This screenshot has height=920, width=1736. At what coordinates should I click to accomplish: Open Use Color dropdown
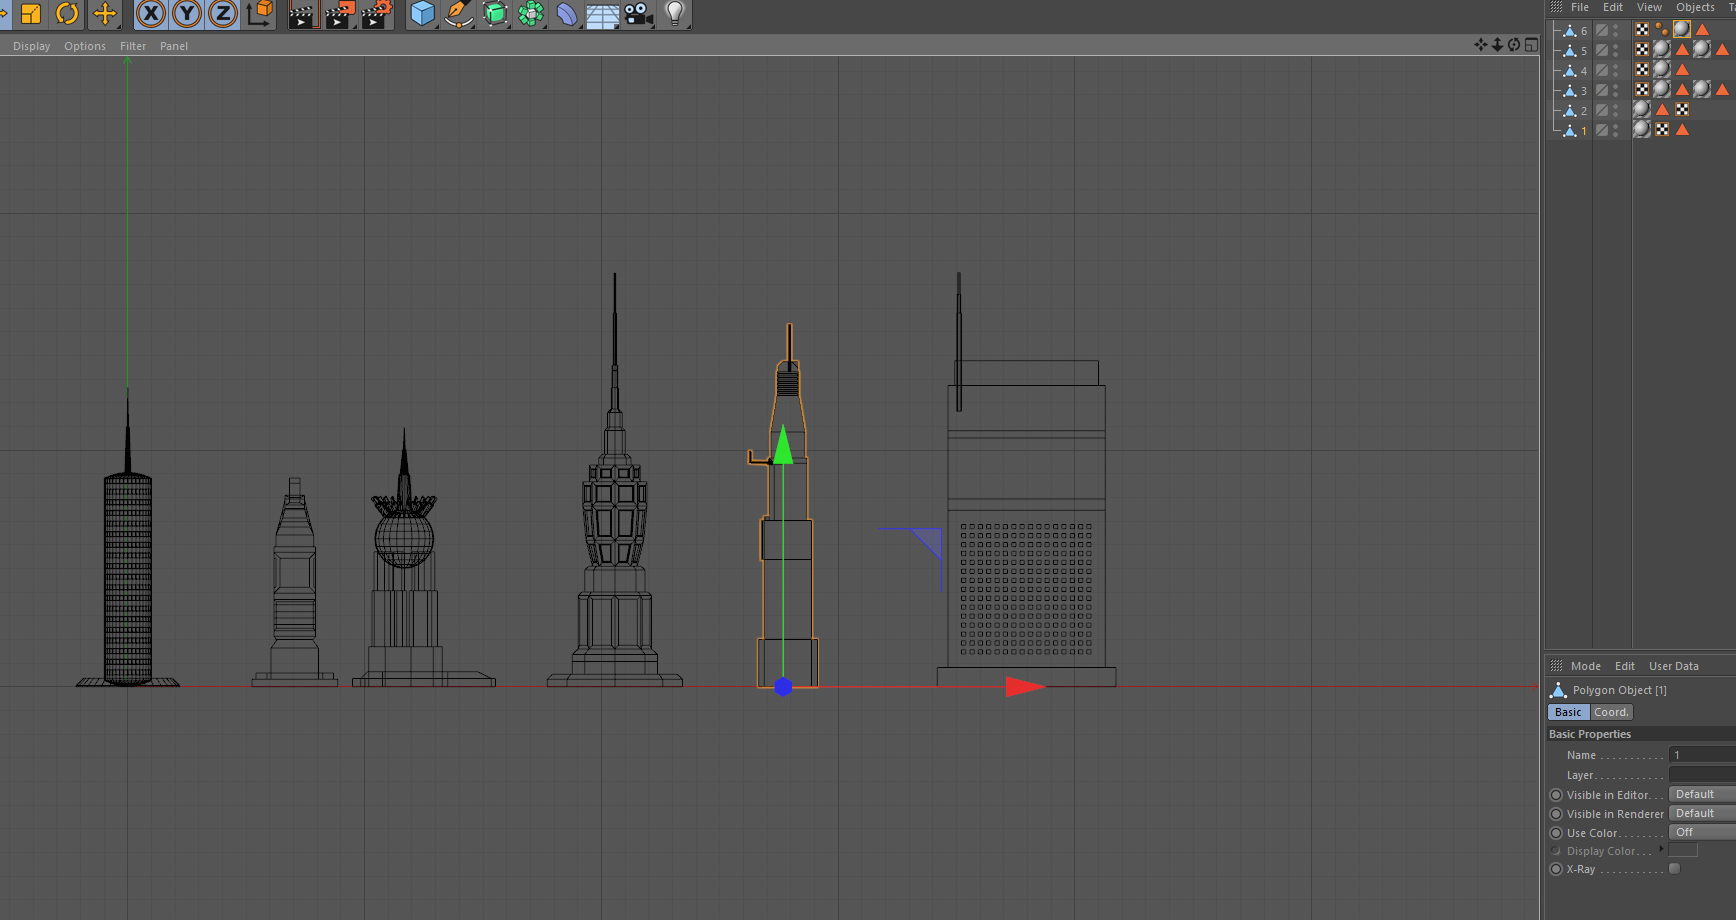[1702, 832]
